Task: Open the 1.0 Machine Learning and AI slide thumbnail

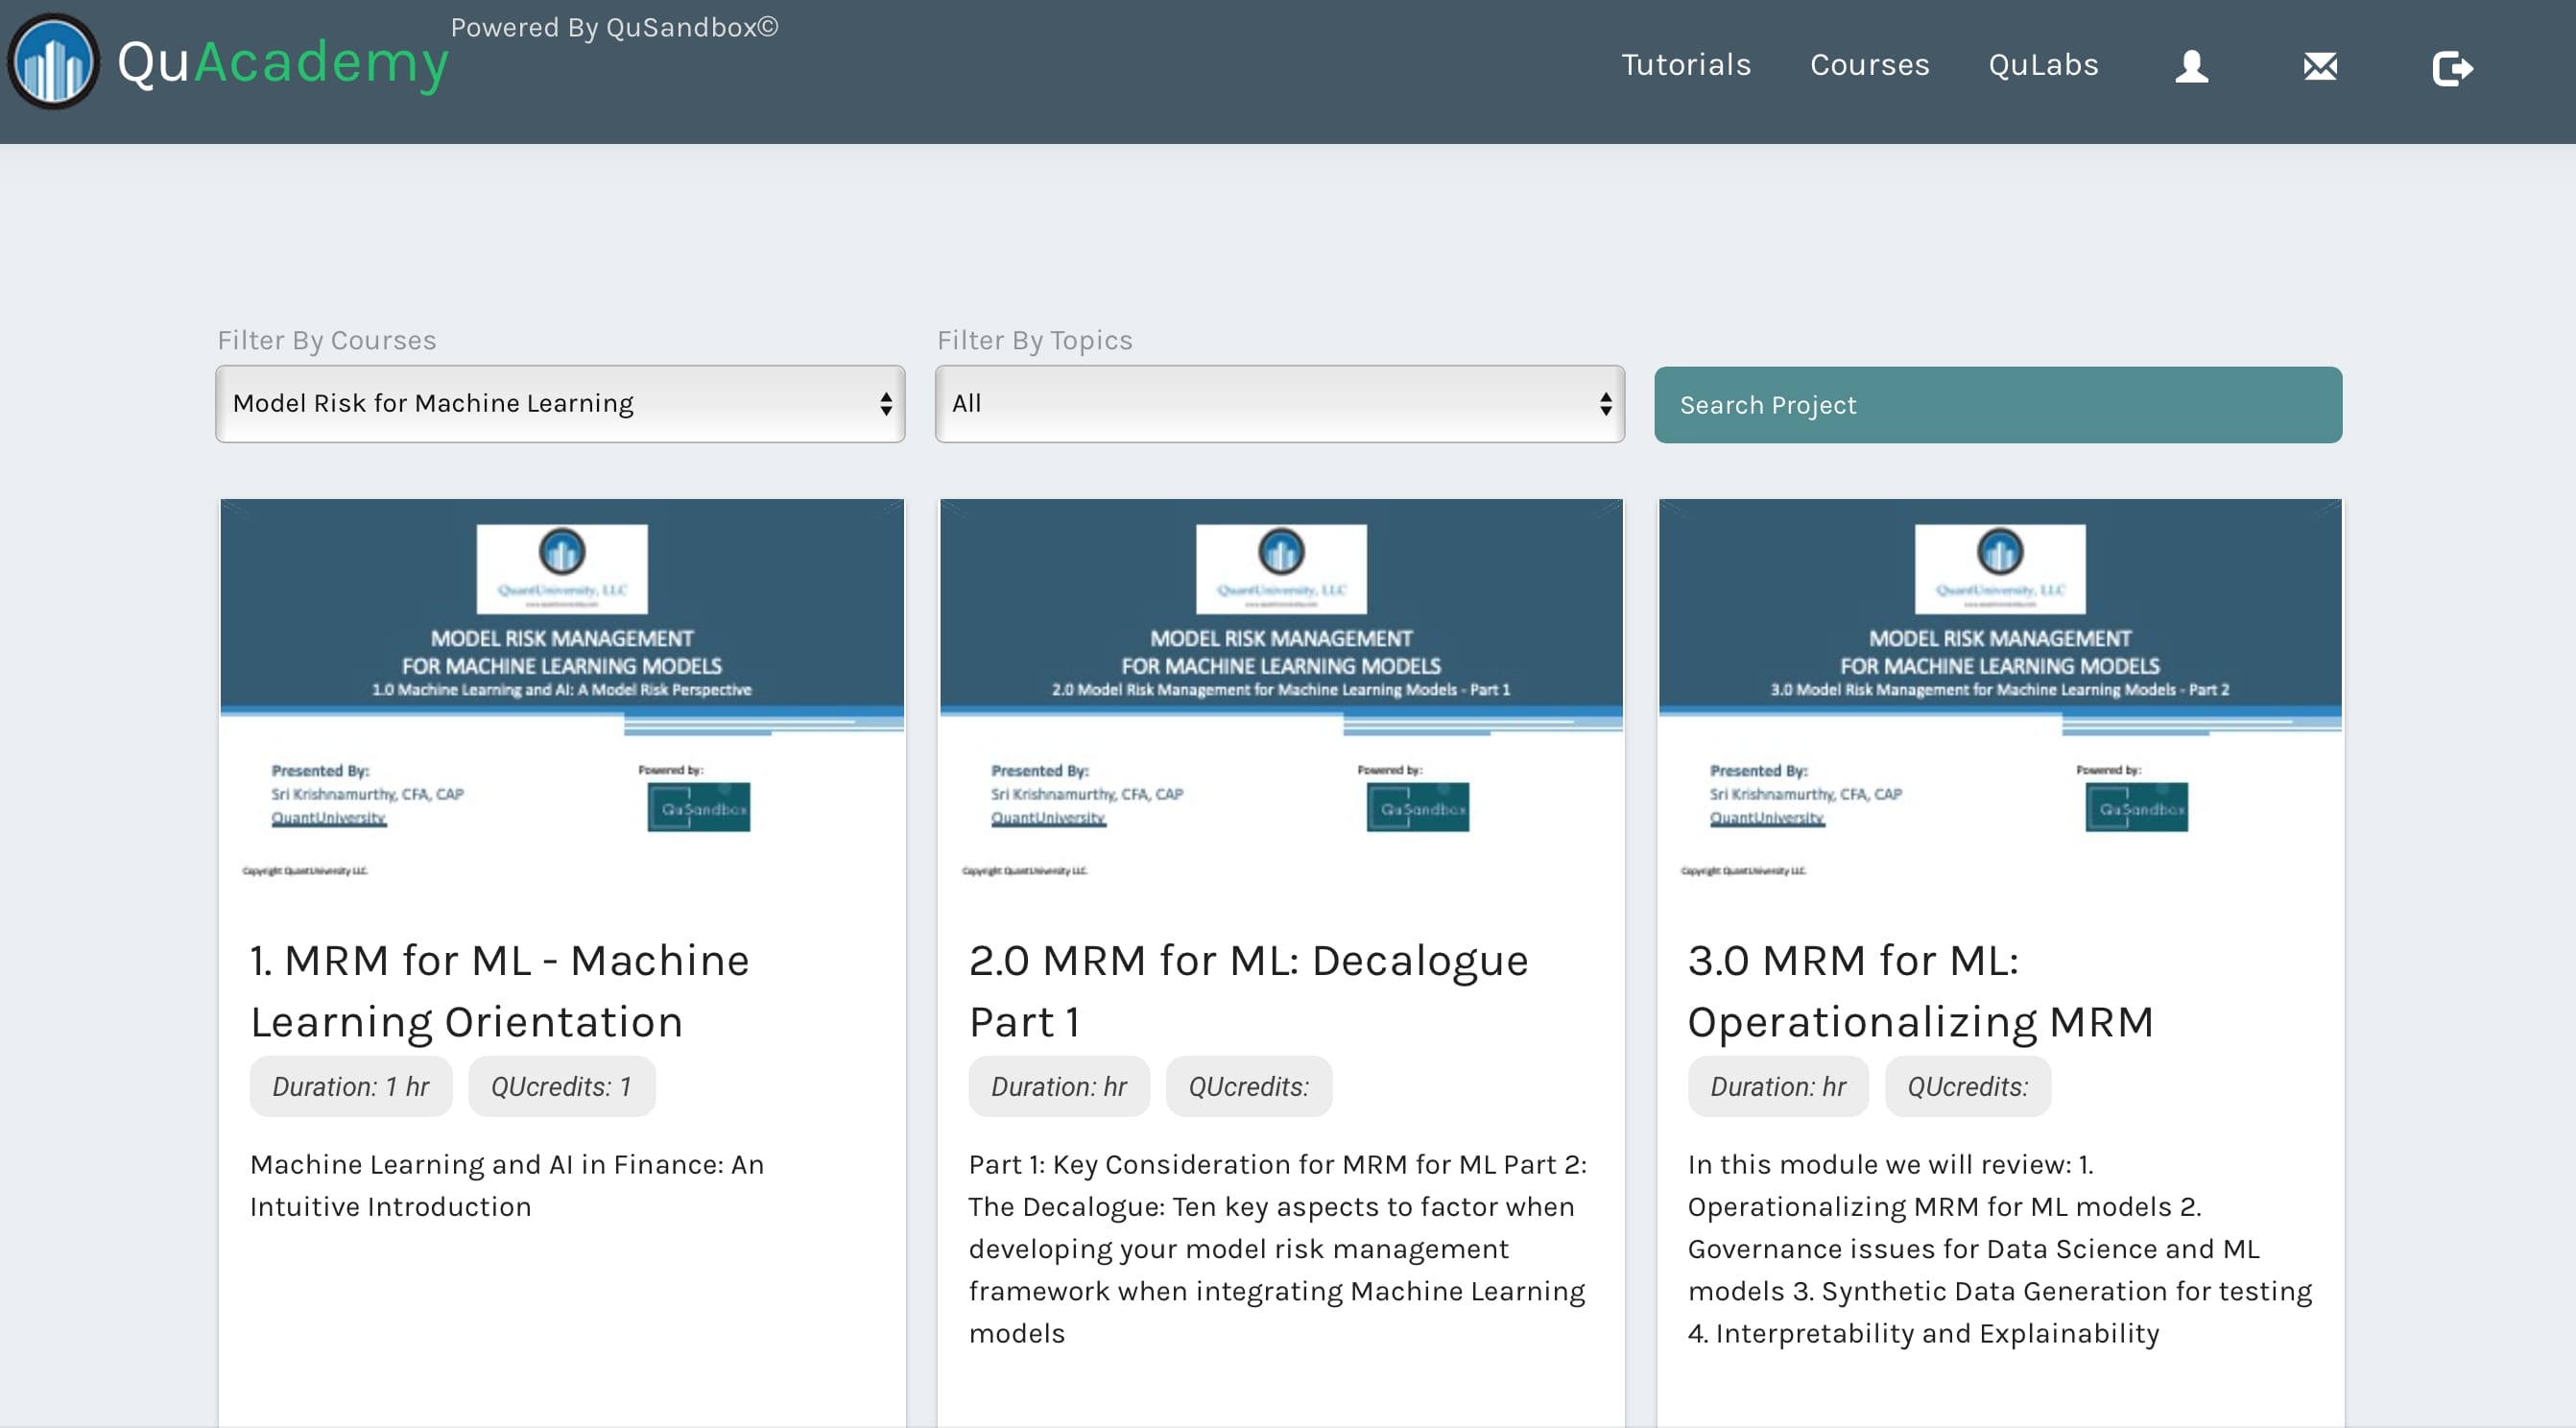Action: click(x=562, y=700)
